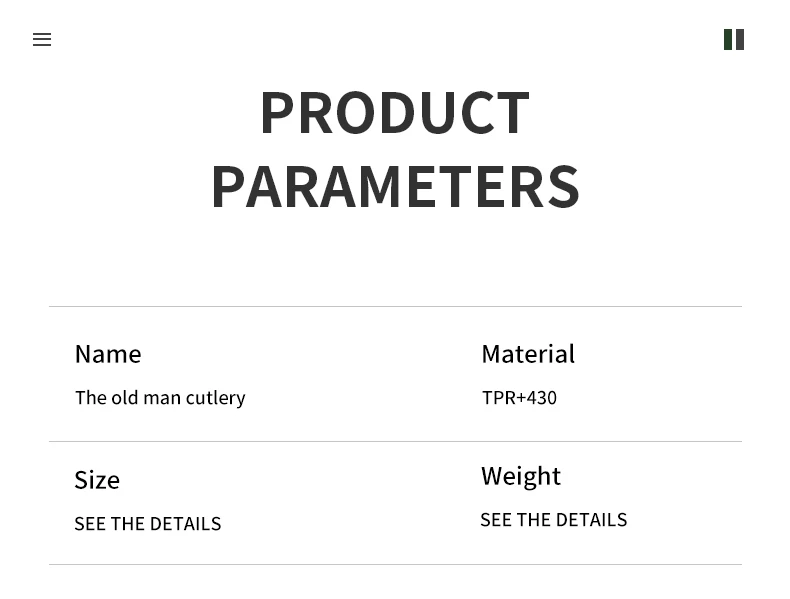Open SEE THE DETAILS under Size
The height and width of the screenshot is (599, 790).
[147, 524]
